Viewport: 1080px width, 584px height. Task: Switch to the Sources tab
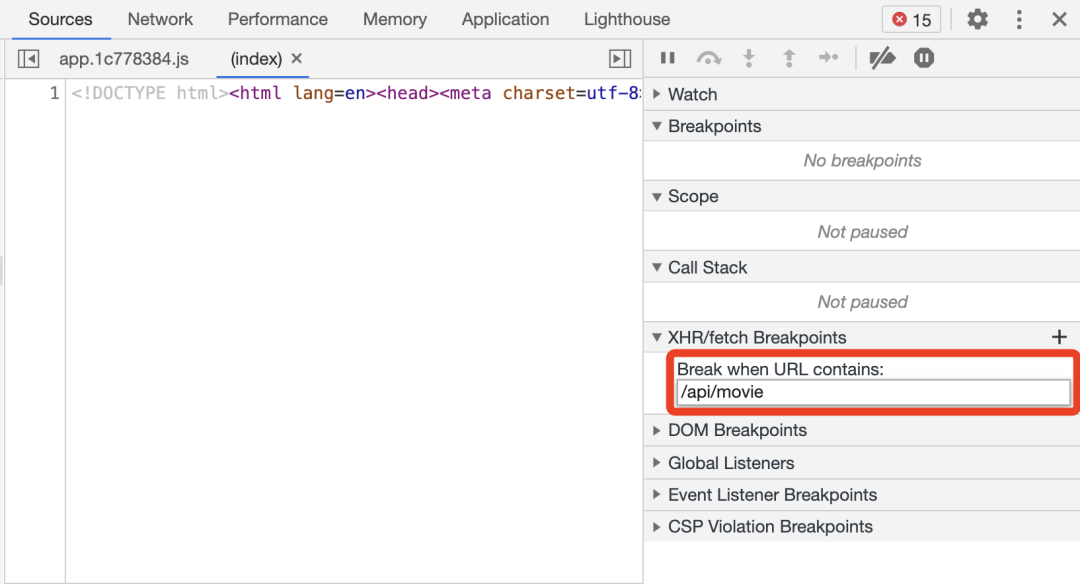click(61, 19)
